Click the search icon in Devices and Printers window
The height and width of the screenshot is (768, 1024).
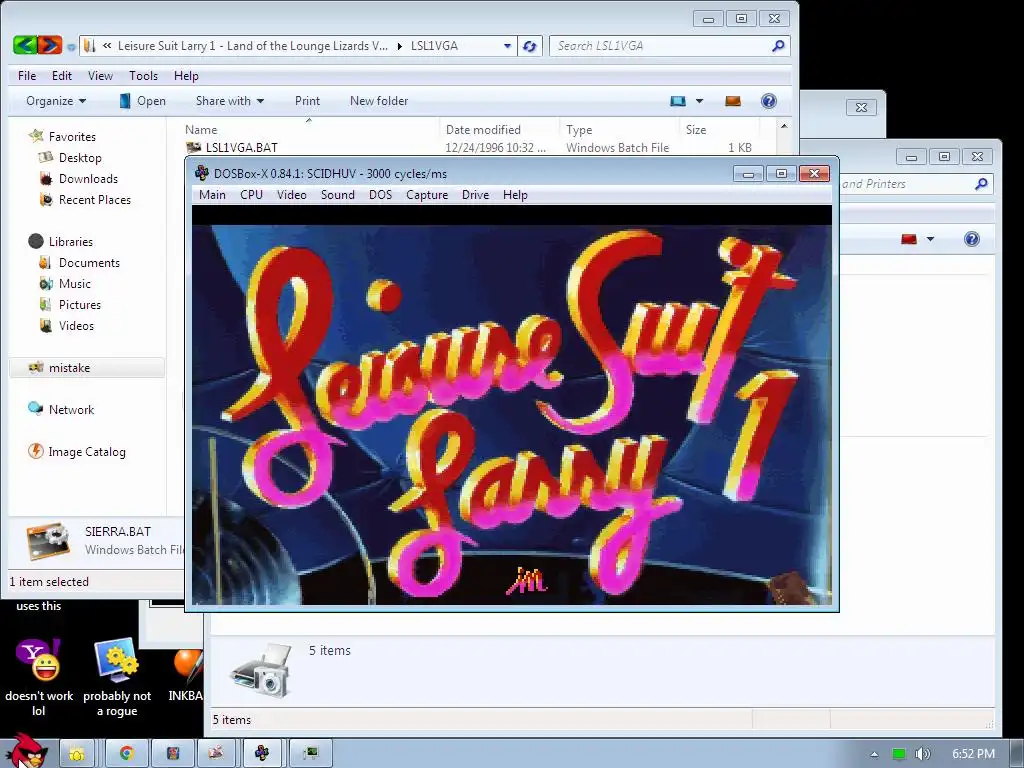click(981, 184)
